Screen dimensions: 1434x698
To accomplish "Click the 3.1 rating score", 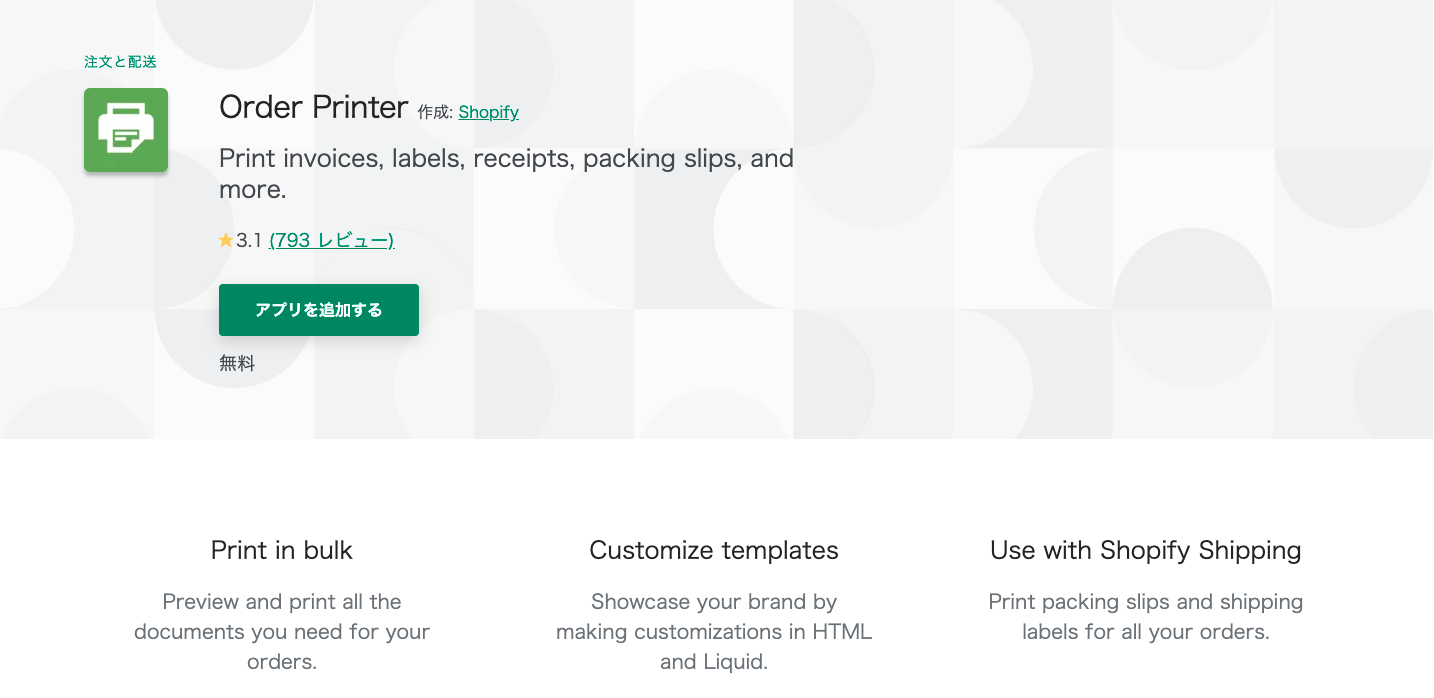I will (x=249, y=241).
